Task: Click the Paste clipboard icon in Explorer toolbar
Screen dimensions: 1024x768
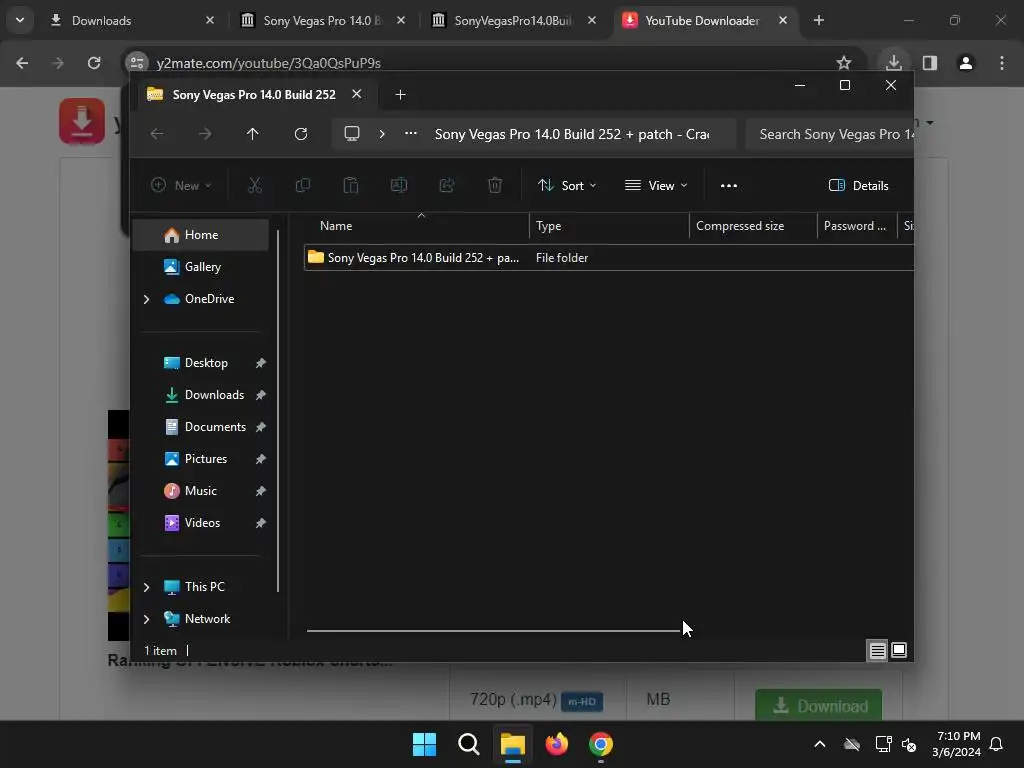Action: [x=351, y=185]
